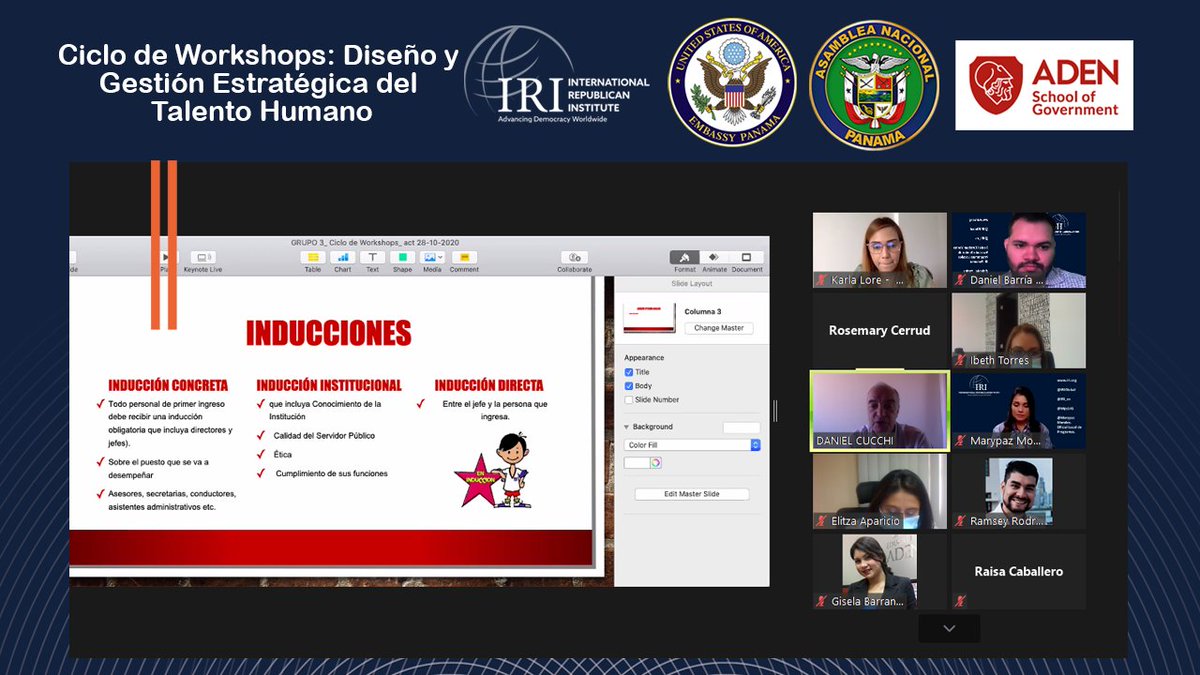Screen dimensions: 1200x675
Task: Switch to the Format inspector tab
Action: [x=684, y=257]
